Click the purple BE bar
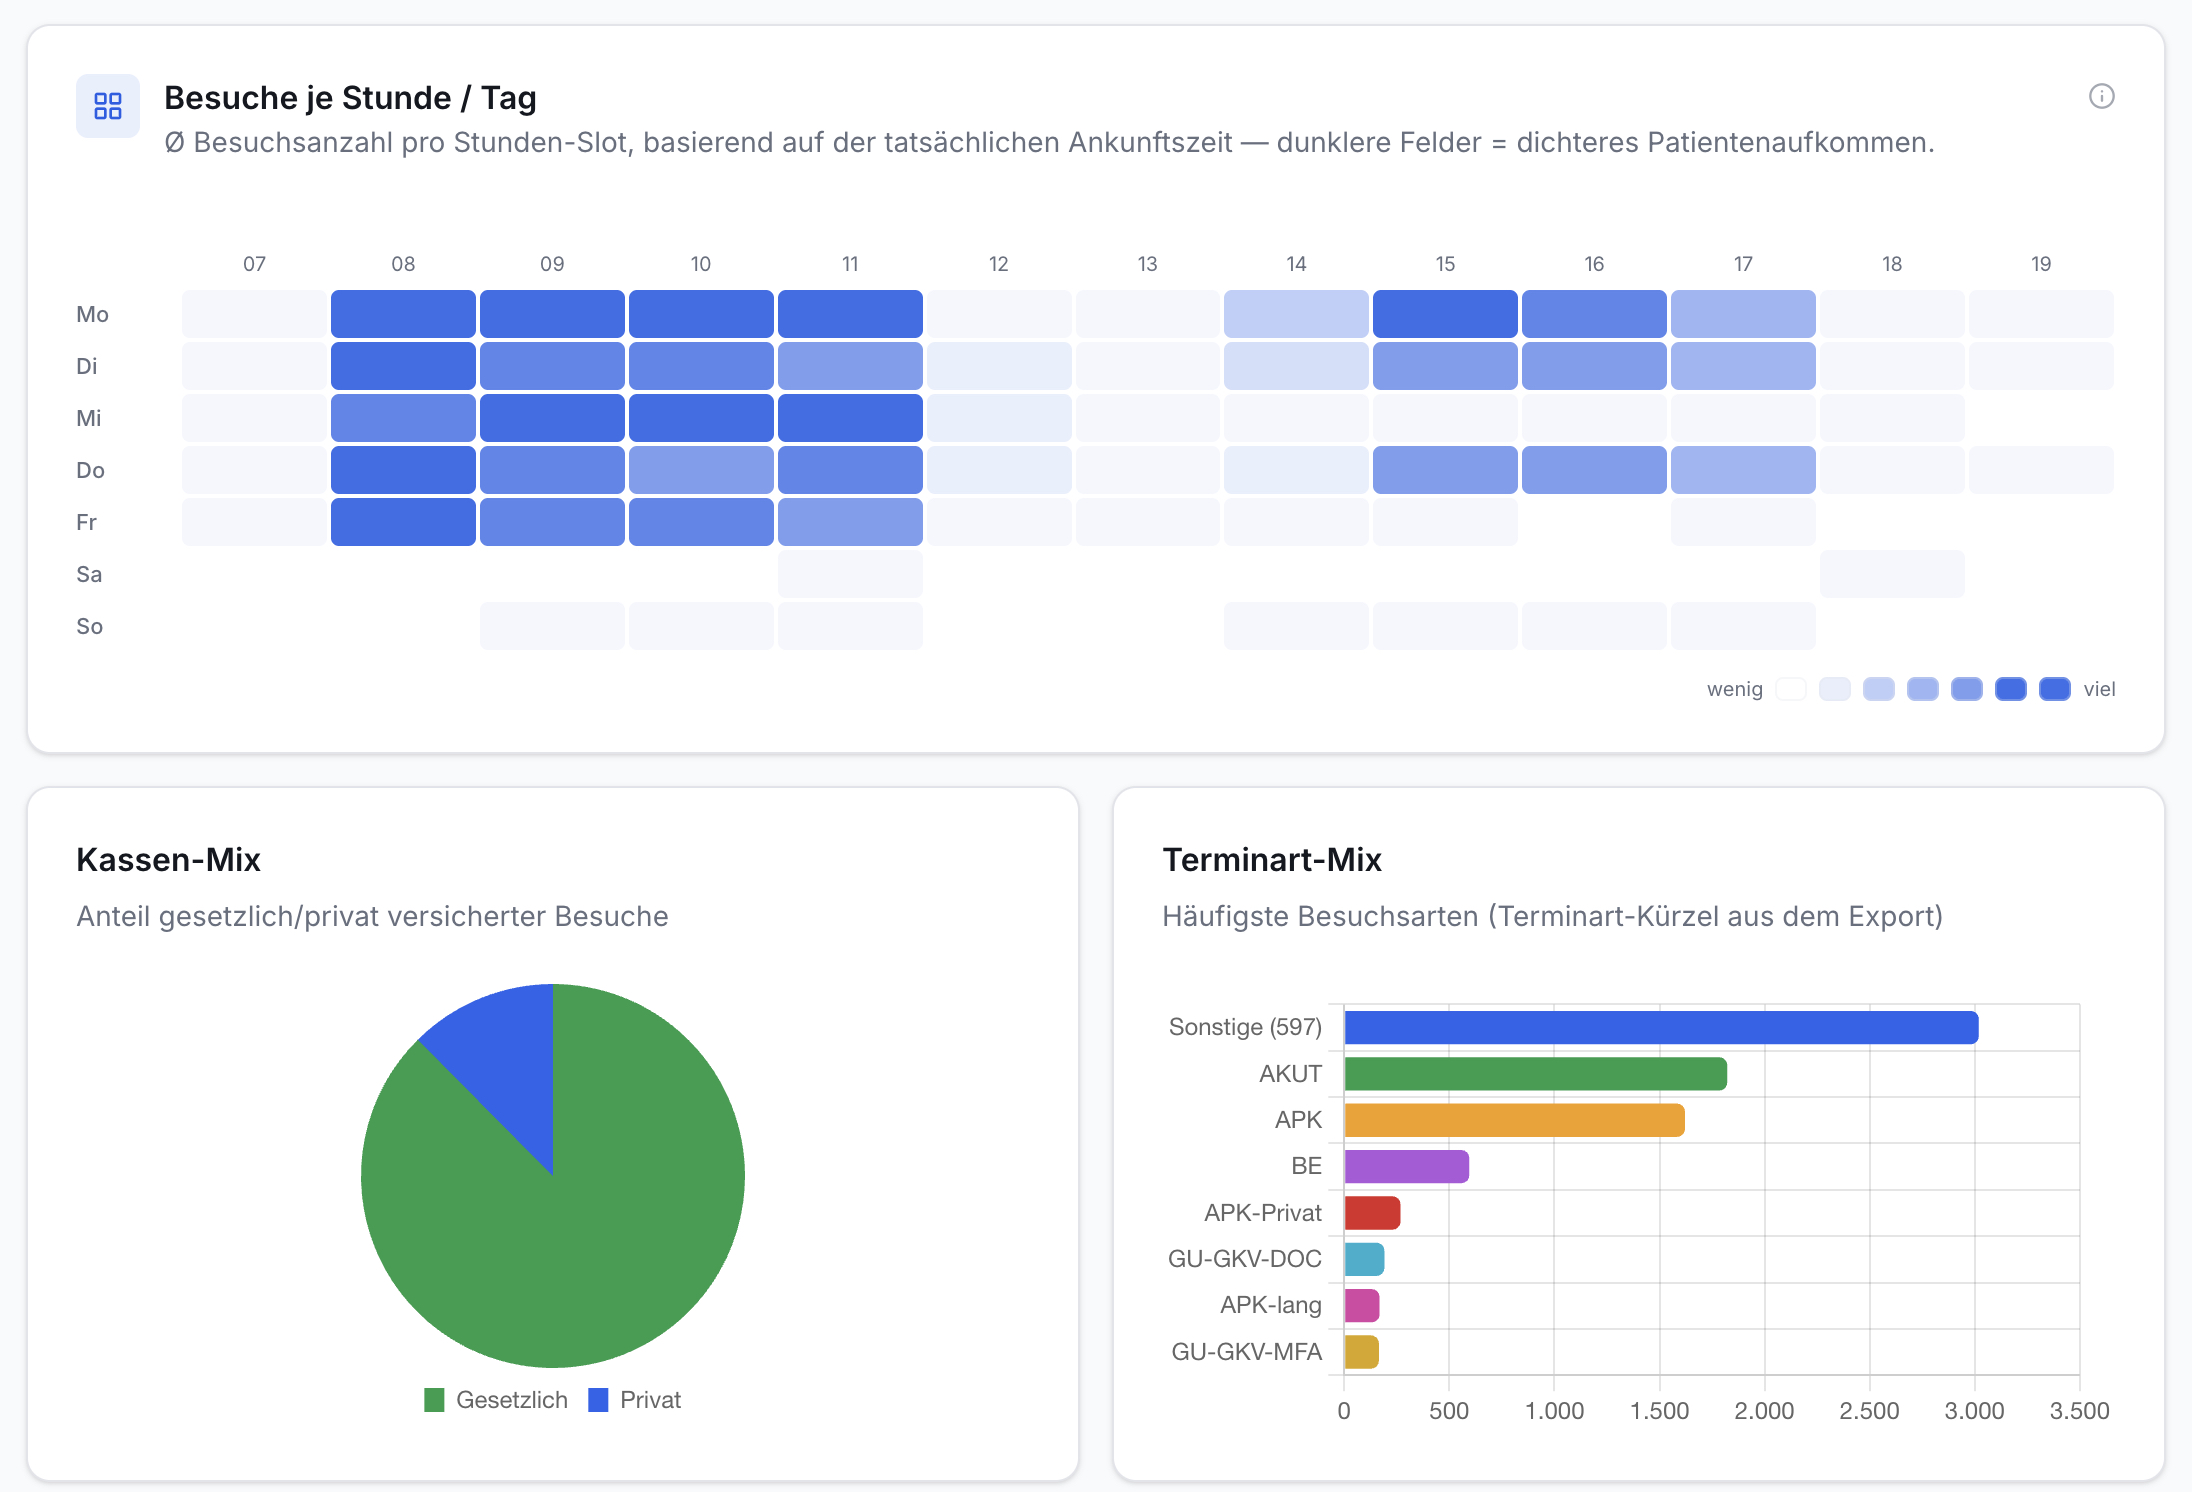The width and height of the screenshot is (2192, 1492). tap(1406, 1166)
